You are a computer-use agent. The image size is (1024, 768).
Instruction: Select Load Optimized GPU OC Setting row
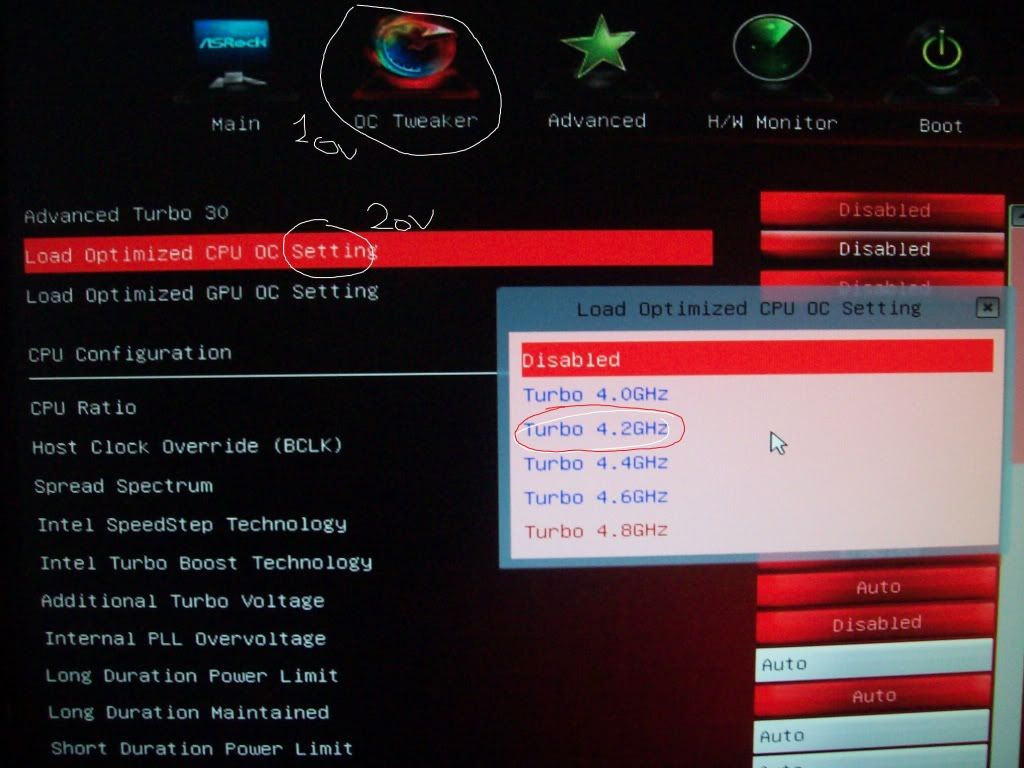(202, 293)
